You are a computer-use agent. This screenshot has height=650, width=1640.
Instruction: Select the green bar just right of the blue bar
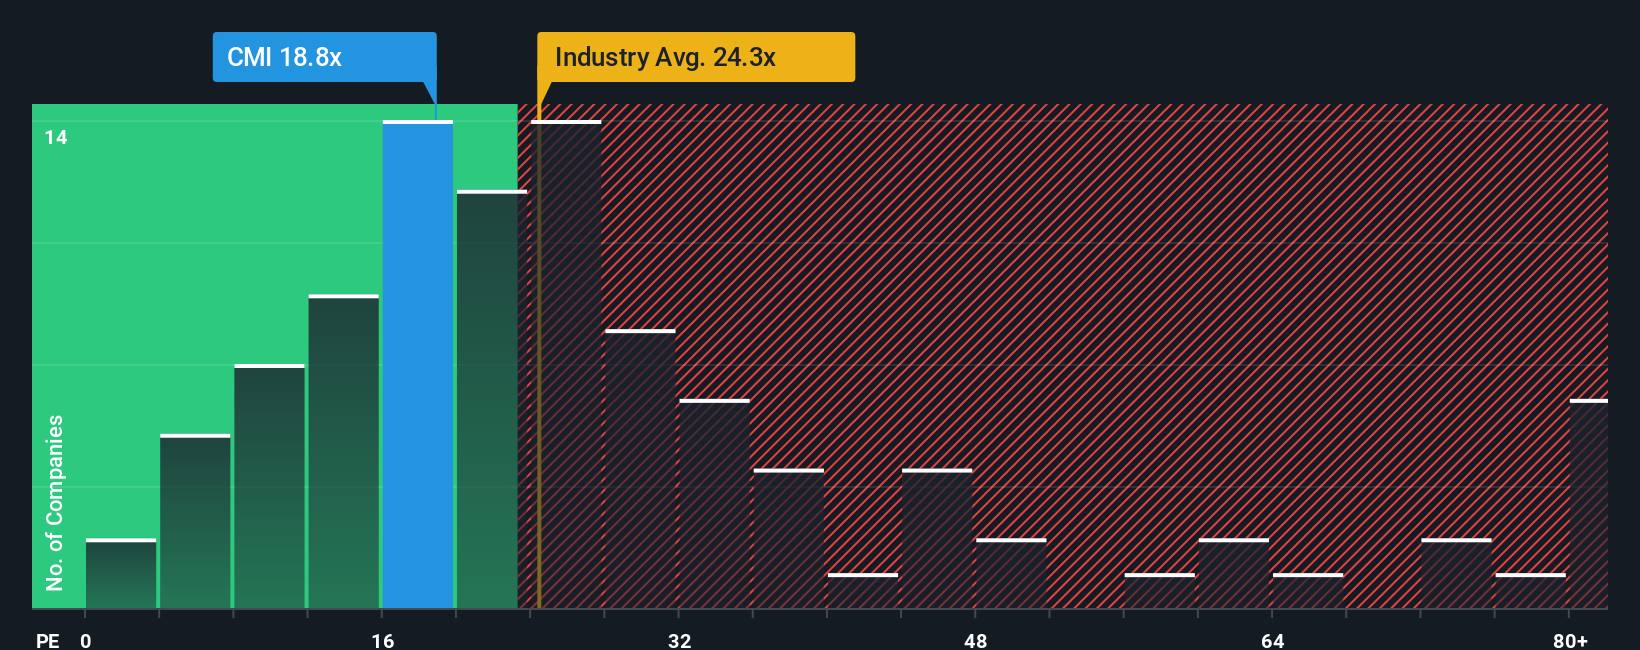[x=492, y=399]
